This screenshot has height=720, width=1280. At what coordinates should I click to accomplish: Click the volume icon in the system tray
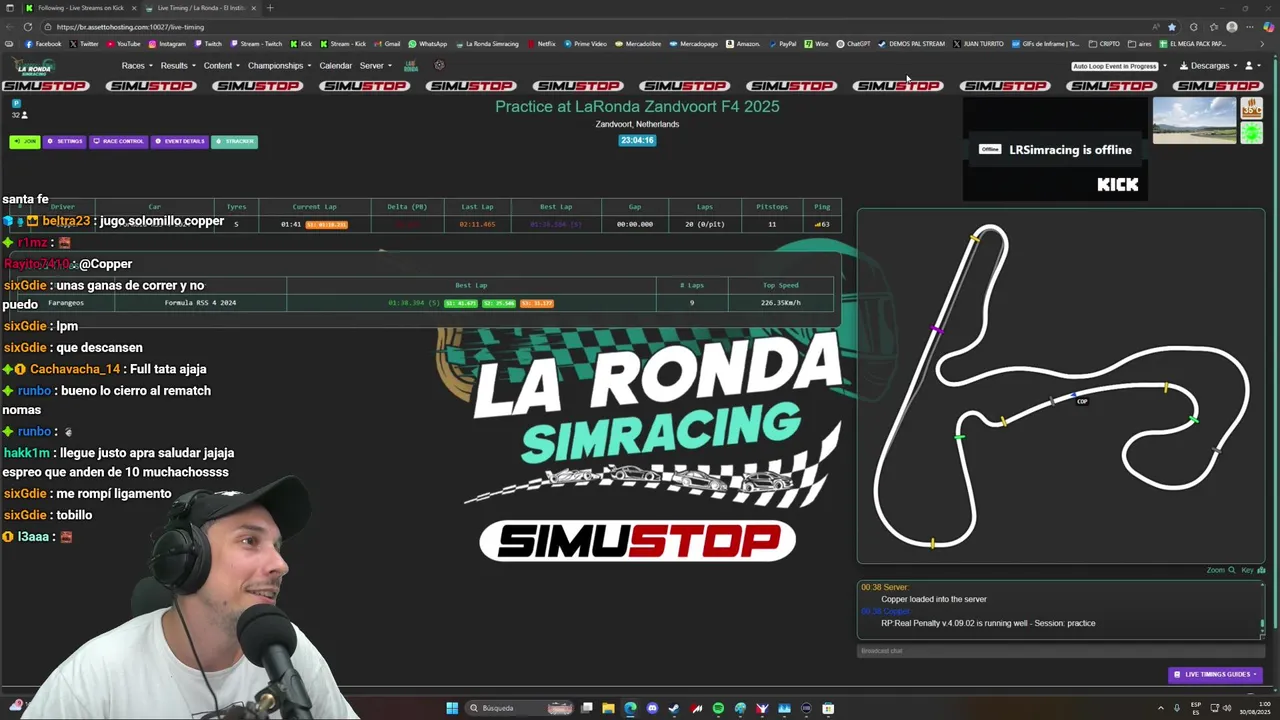[1228, 708]
